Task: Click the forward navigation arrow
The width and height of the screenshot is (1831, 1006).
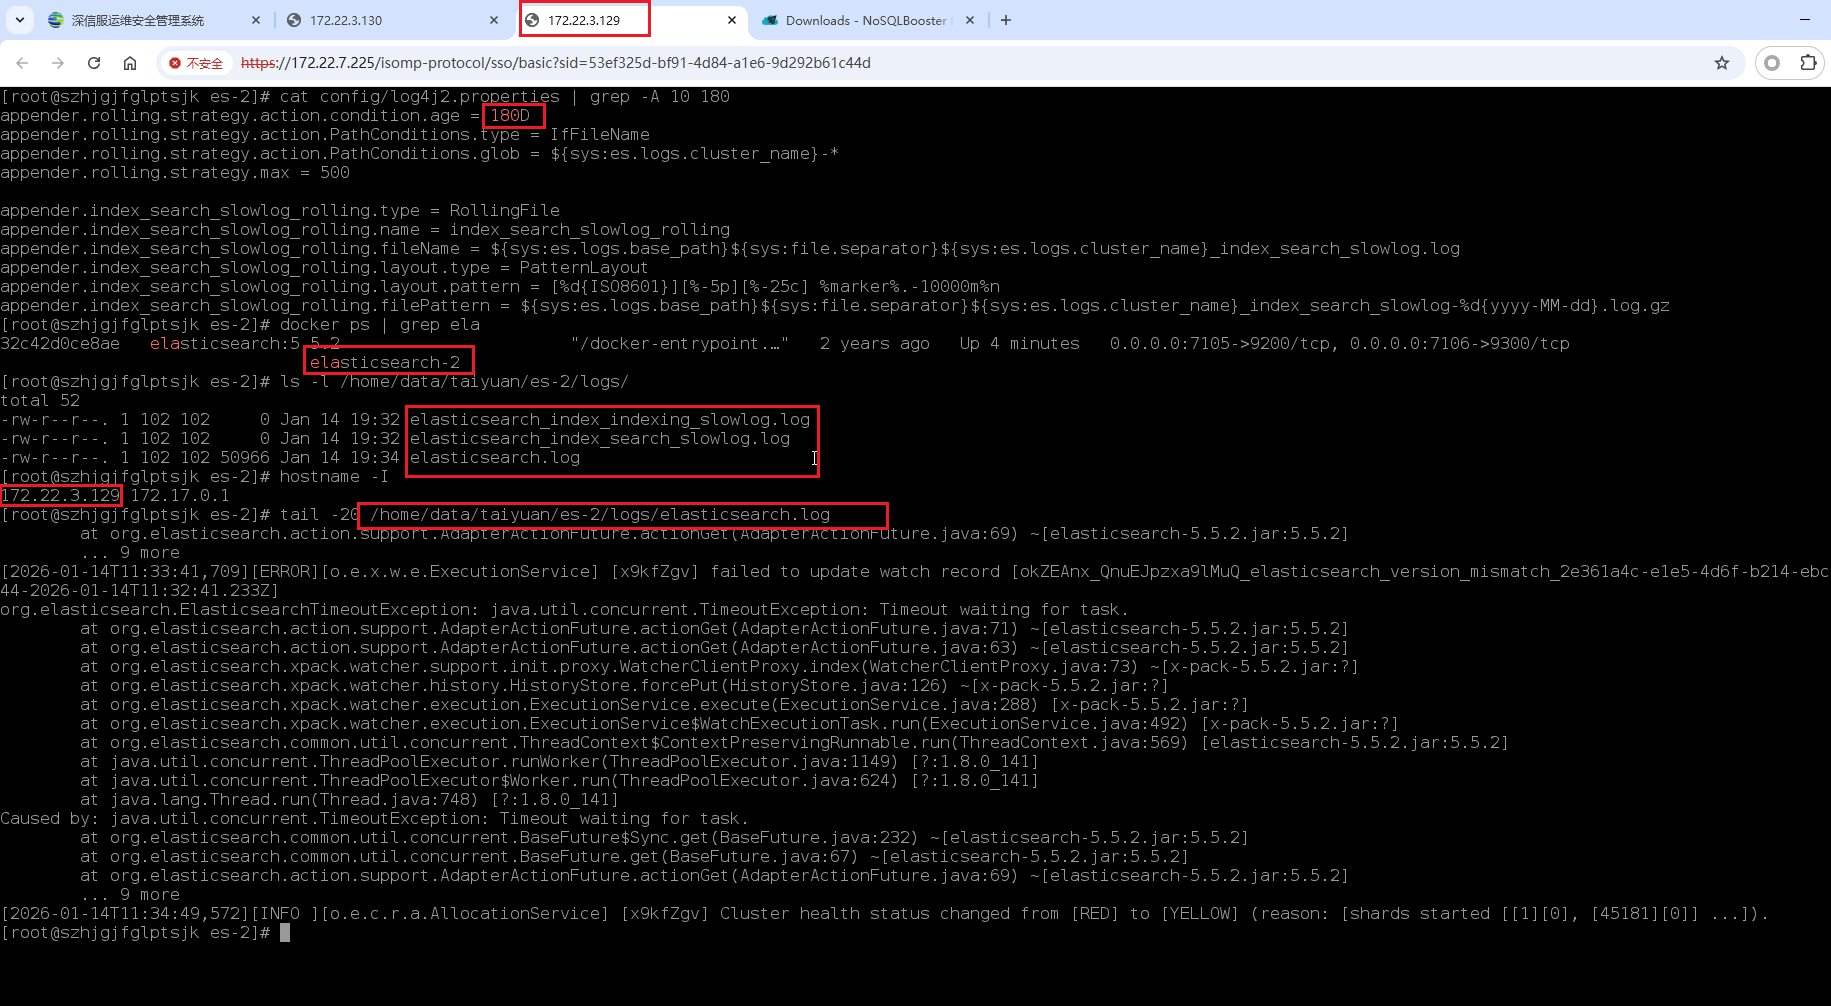Action: [58, 63]
